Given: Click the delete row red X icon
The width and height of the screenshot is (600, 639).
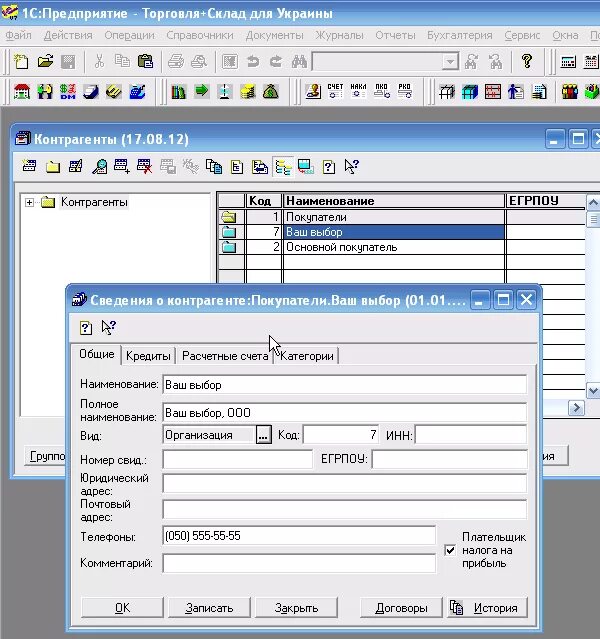Looking at the screenshot, I should pos(145,166).
